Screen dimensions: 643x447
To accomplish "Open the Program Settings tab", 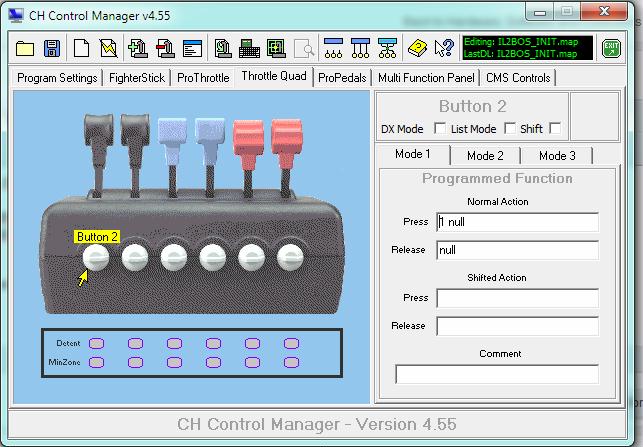I will (57, 78).
